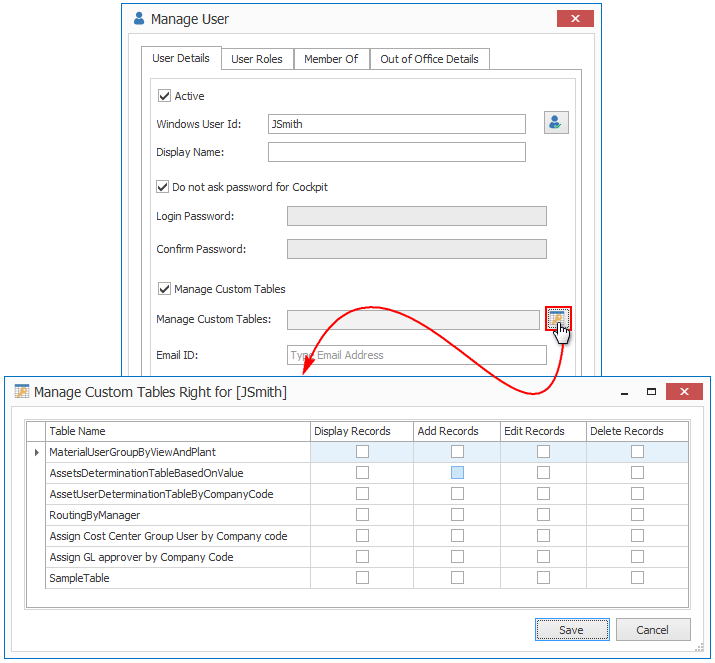Toggle Do not ask password for Cockpit
The height and width of the screenshot is (663, 715).
click(x=163, y=187)
